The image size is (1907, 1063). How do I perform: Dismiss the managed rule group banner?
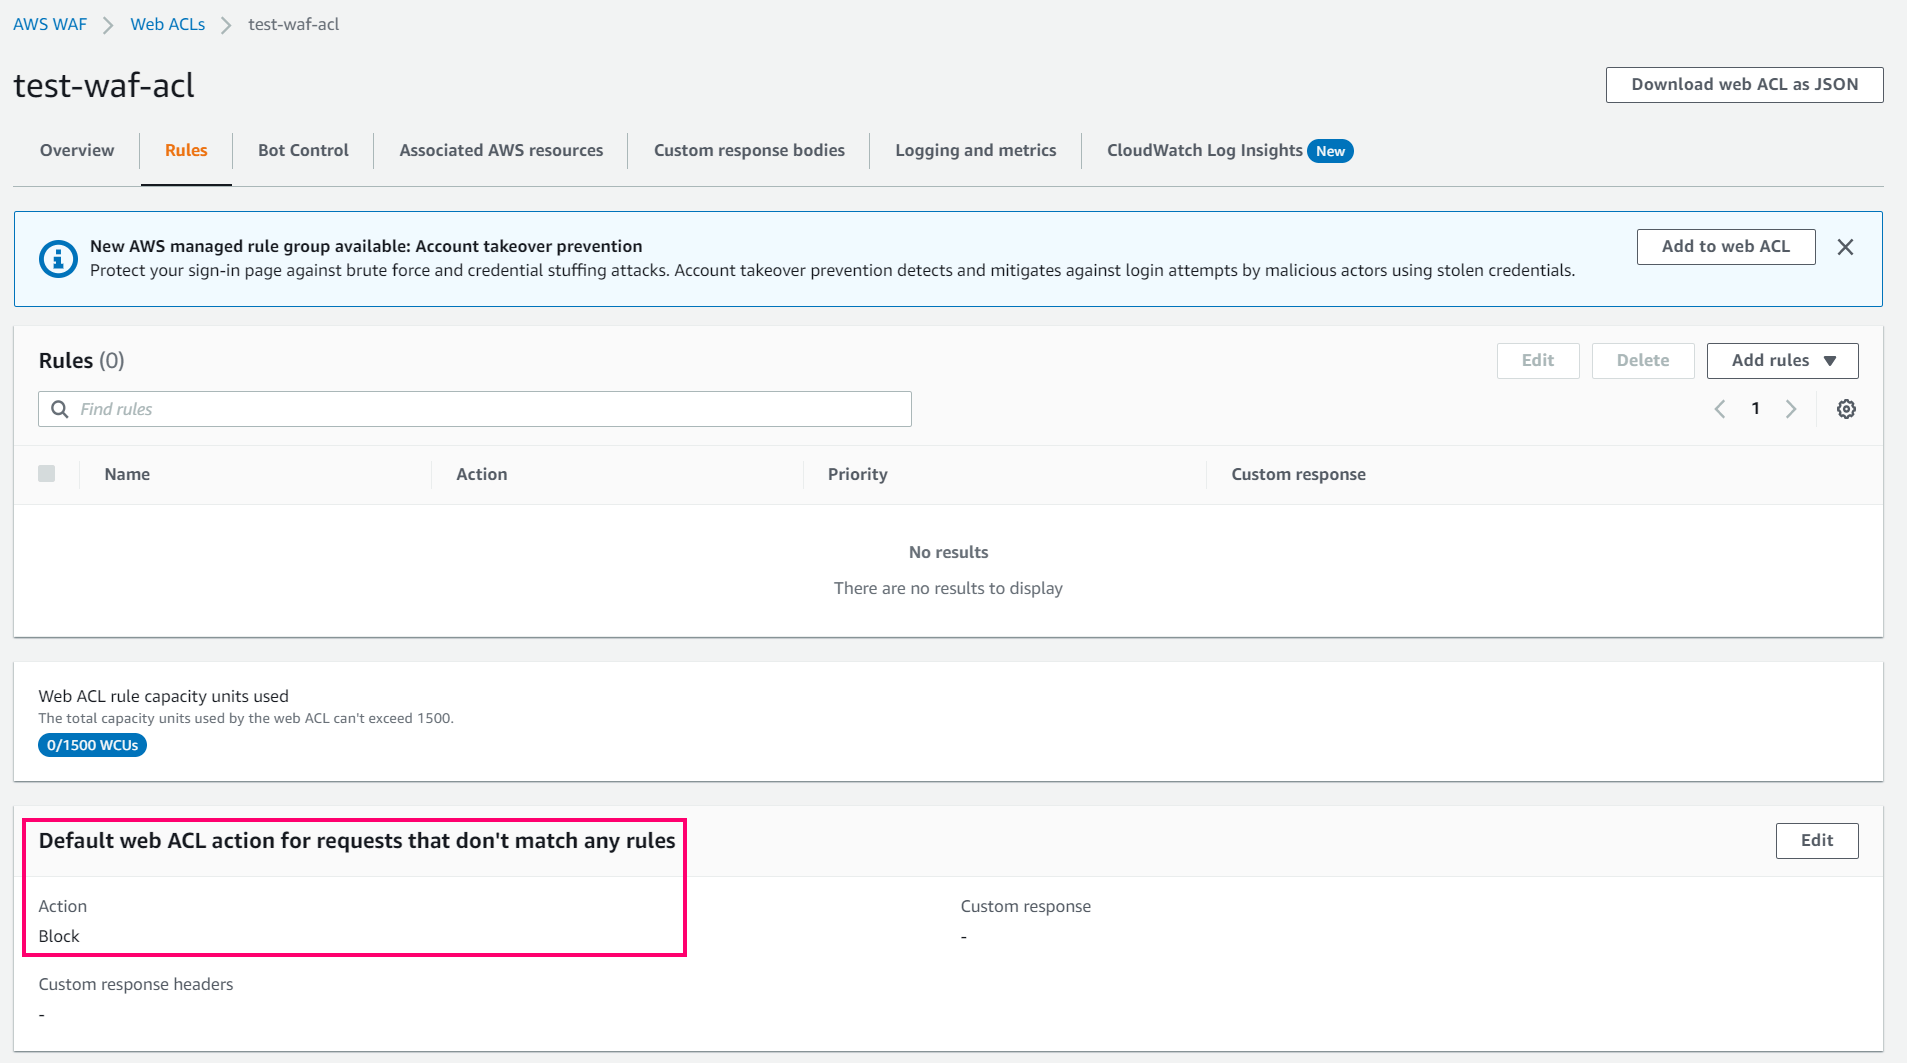(1845, 247)
